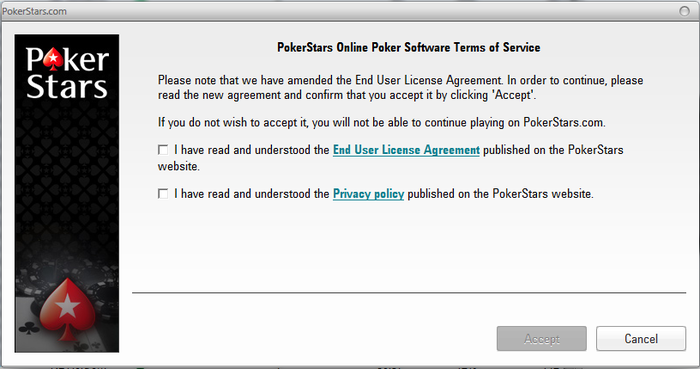Click 'published on the PokerStars website' privacy label

500,194
